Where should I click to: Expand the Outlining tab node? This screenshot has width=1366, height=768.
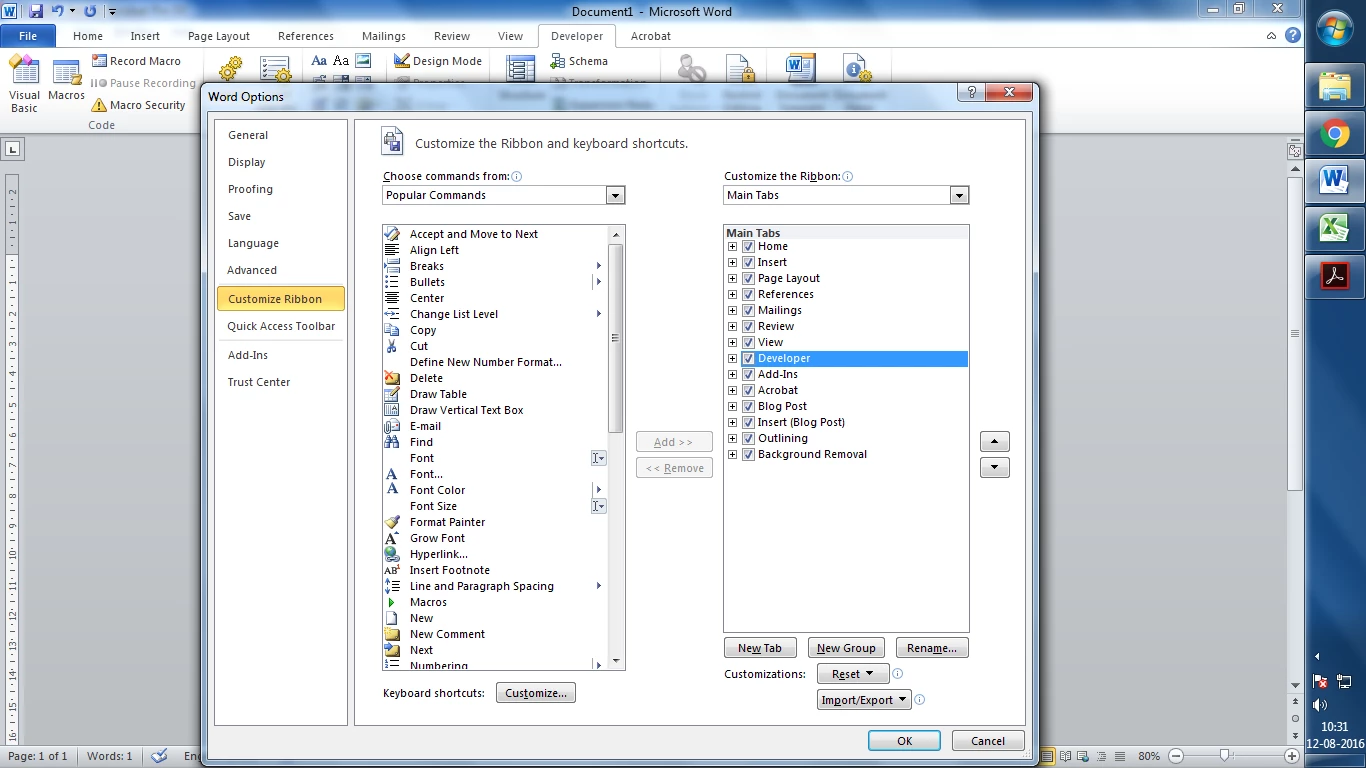(x=733, y=438)
